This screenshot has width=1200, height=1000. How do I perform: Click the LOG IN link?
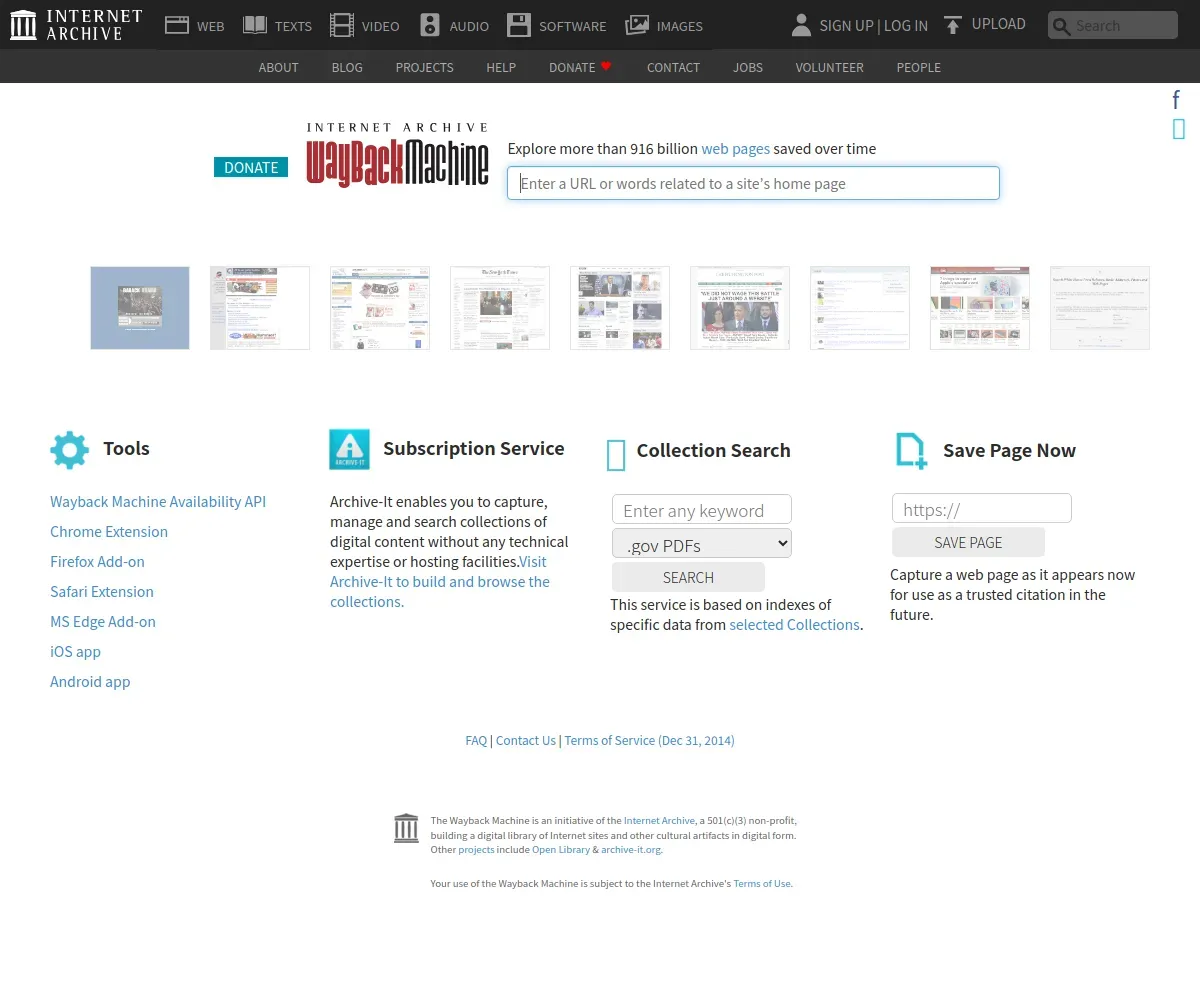tap(906, 26)
